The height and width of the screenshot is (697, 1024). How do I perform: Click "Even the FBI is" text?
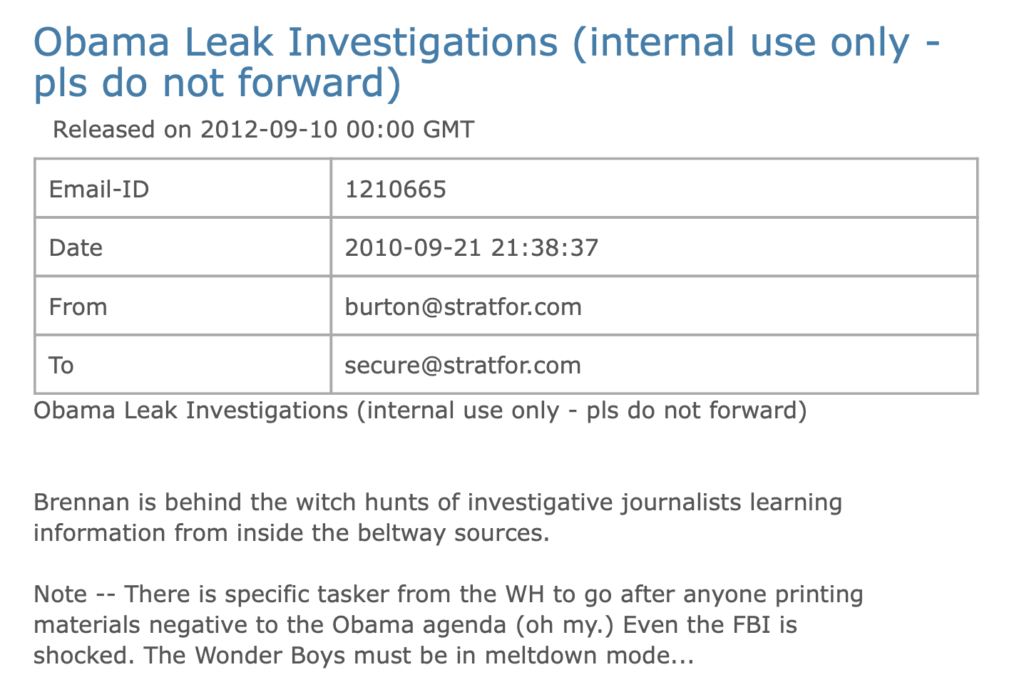tap(710, 625)
